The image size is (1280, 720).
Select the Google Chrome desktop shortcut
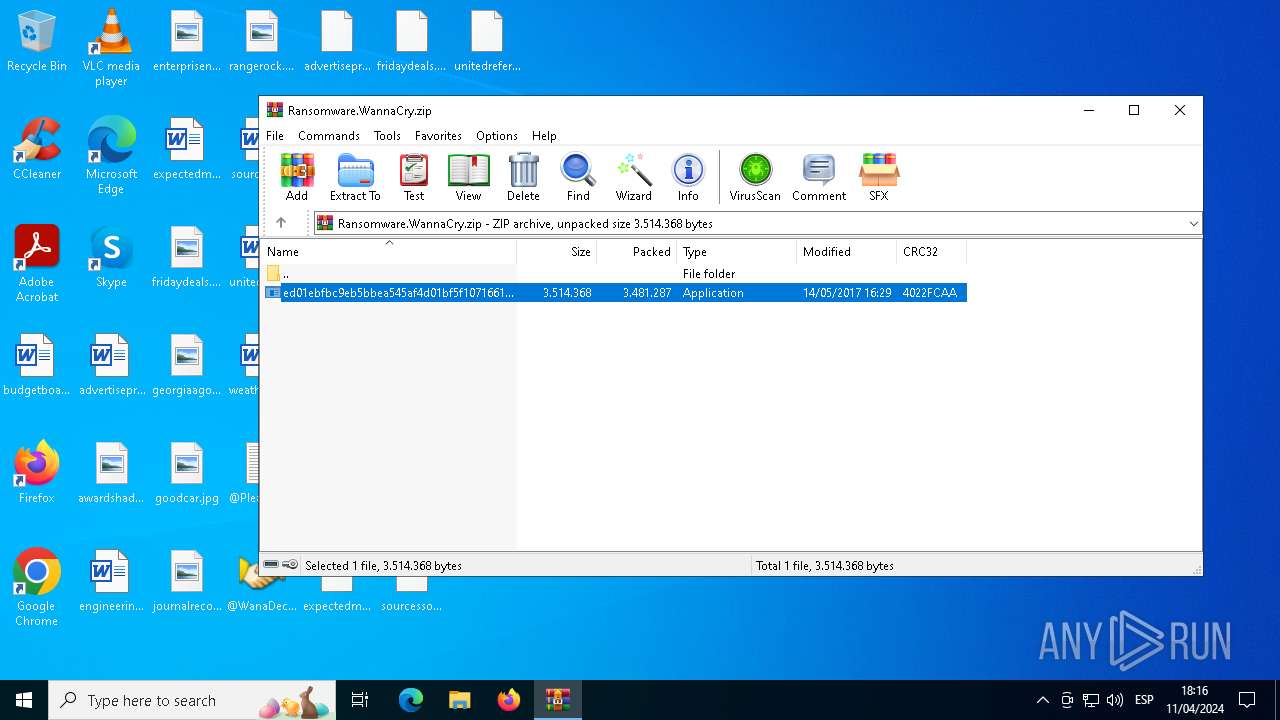click(x=37, y=587)
